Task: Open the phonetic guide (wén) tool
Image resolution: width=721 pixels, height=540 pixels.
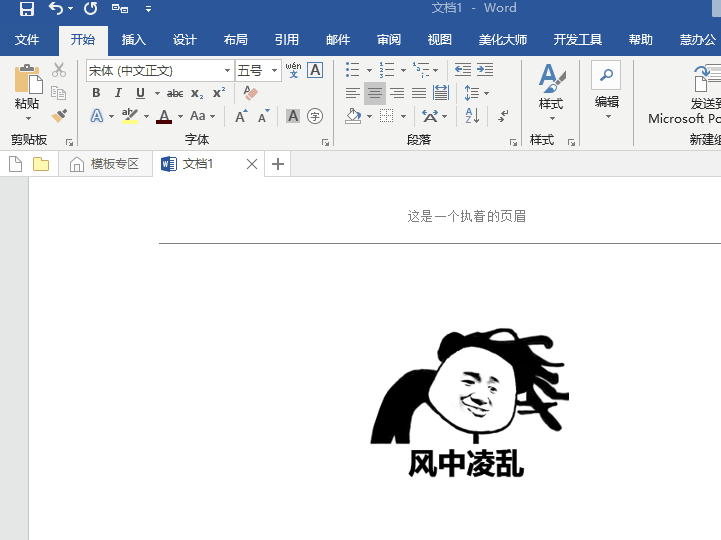Action: (293, 70)
